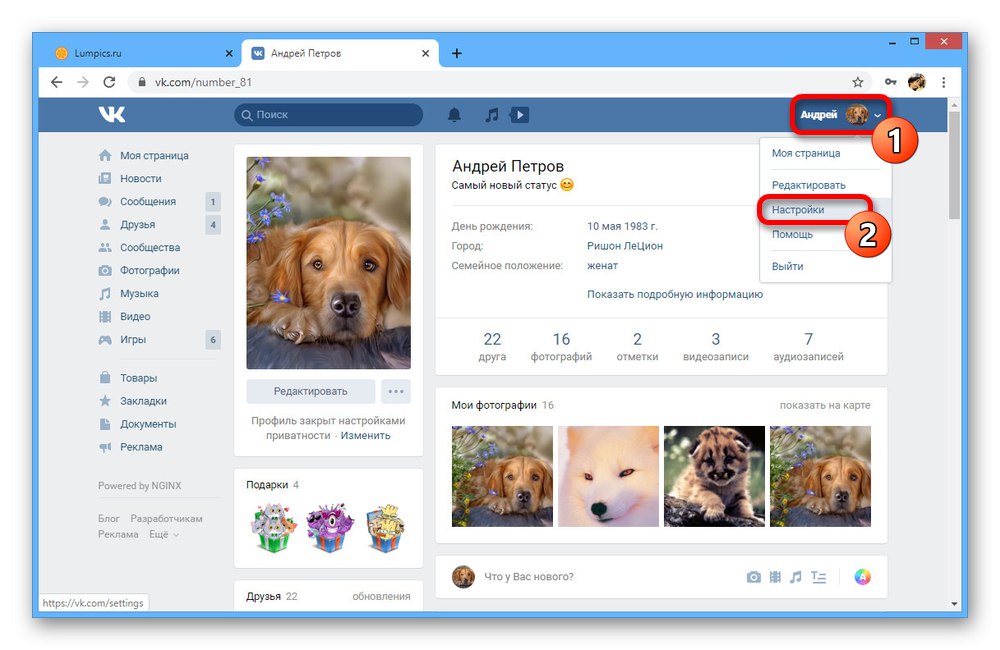Click the camera icon beside Фотографии
The height and width of the screenshot is (650, 1000).
pyautogui.click(x=105, y=270)
